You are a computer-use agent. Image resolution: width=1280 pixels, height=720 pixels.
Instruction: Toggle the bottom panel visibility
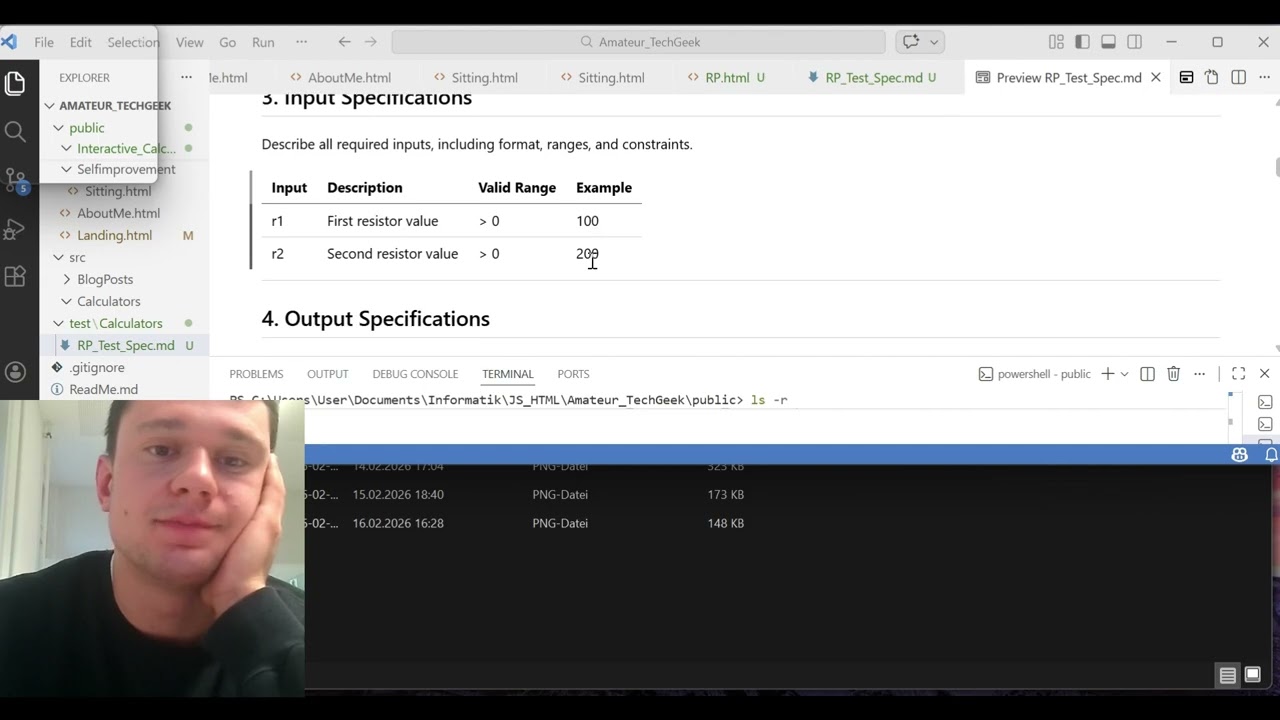coord(1108,42)
